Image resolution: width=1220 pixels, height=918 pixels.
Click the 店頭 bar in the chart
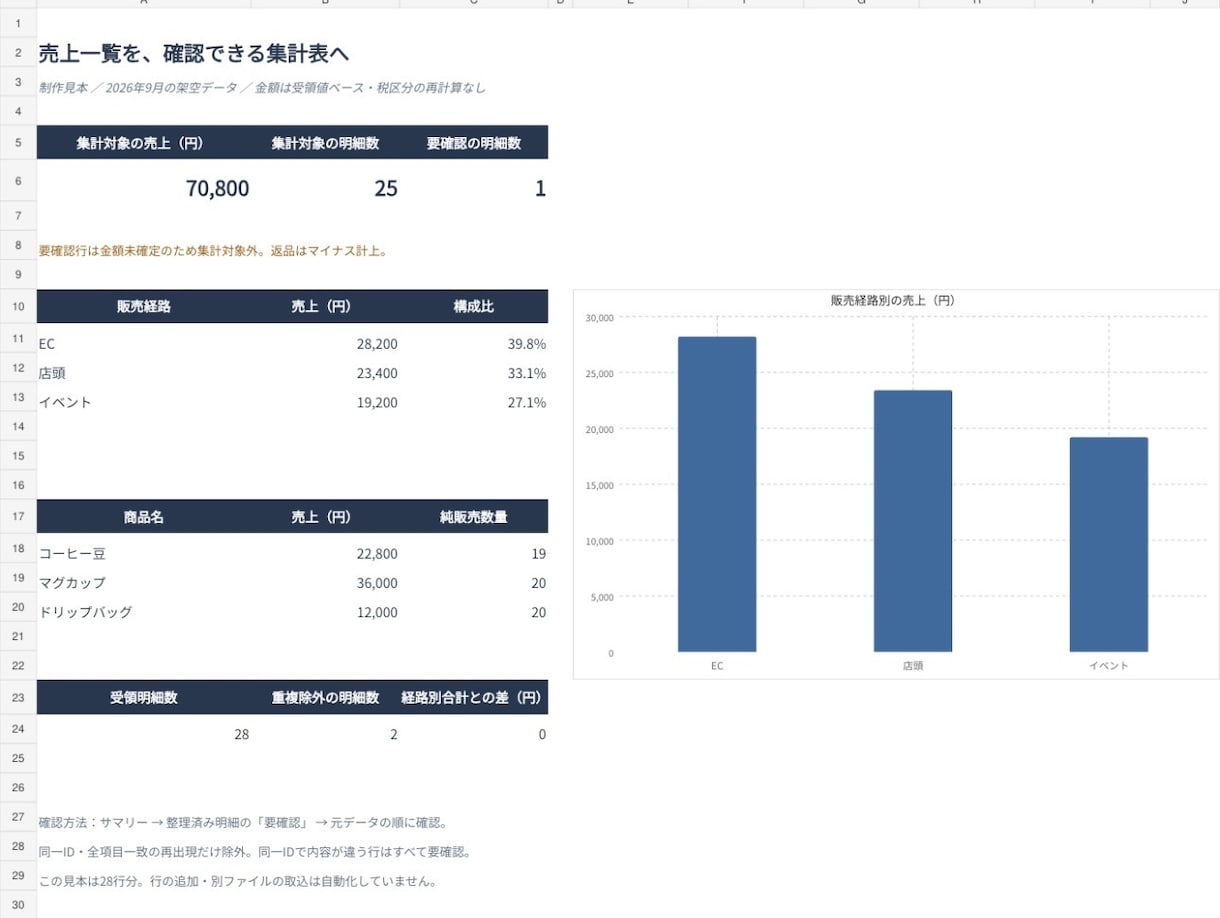[x=912, y=521]
